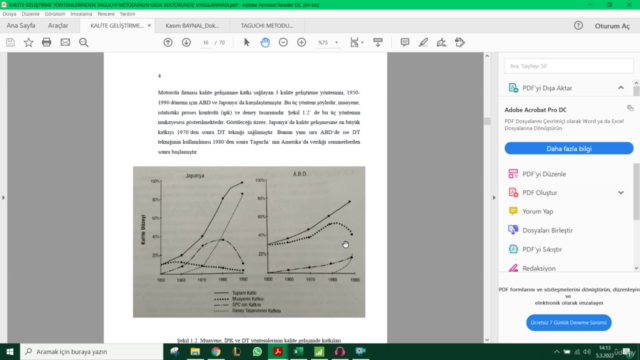Open the Windows Start menu
This screenshot has width=640, height=360.
click(10, 351)
